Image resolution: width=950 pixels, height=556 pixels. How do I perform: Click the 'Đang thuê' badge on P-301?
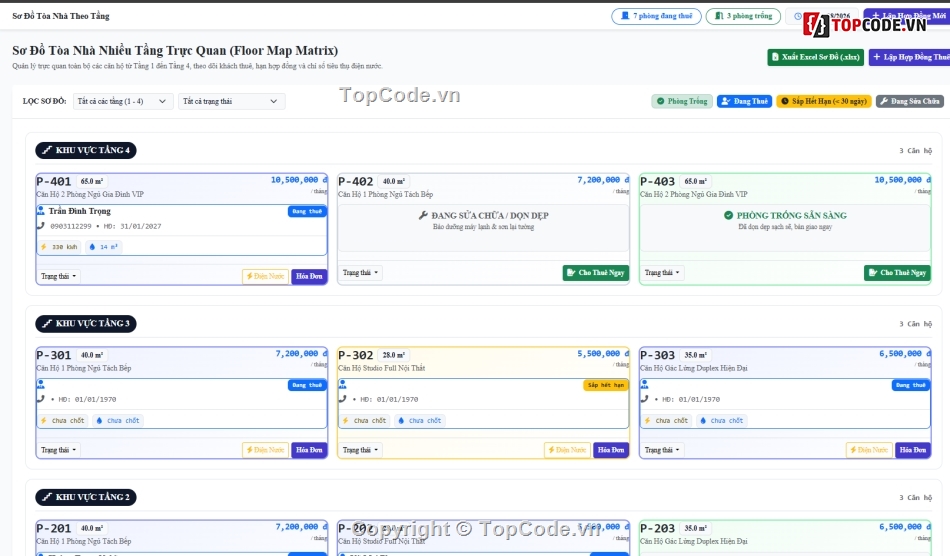(307, 385)
